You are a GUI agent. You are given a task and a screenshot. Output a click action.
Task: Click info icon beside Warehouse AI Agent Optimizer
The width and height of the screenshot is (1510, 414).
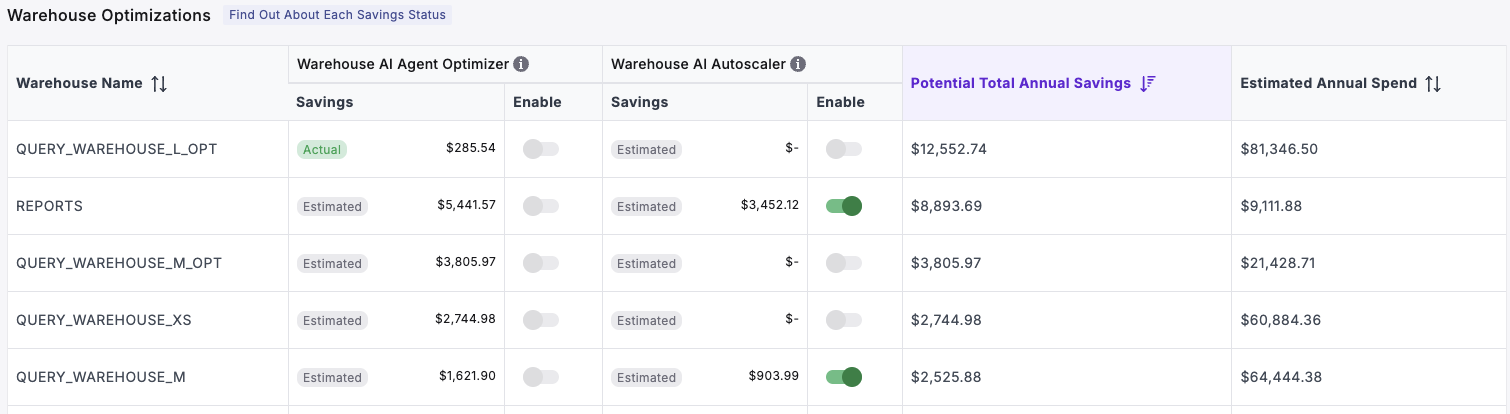(521, 64)
